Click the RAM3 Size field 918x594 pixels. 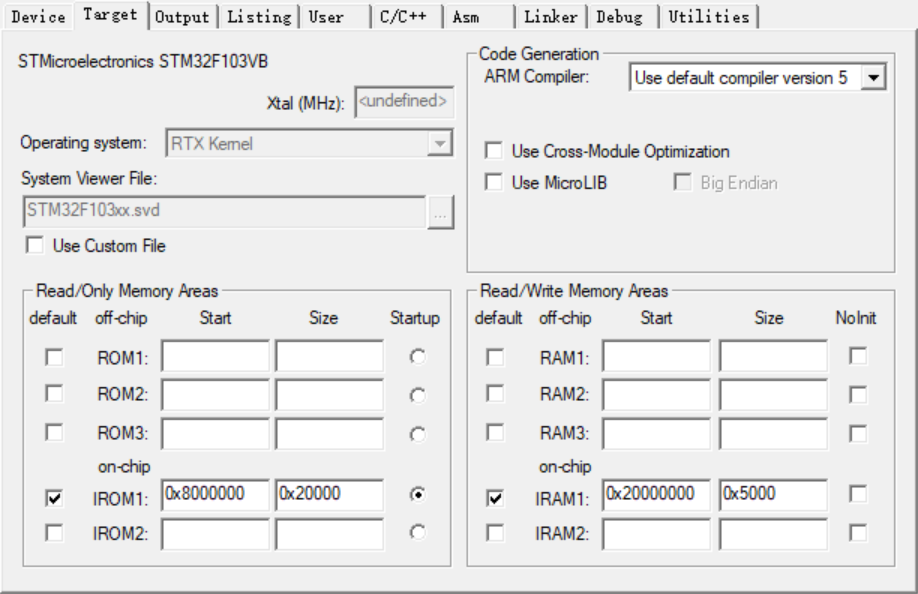[x=773, y=434]
